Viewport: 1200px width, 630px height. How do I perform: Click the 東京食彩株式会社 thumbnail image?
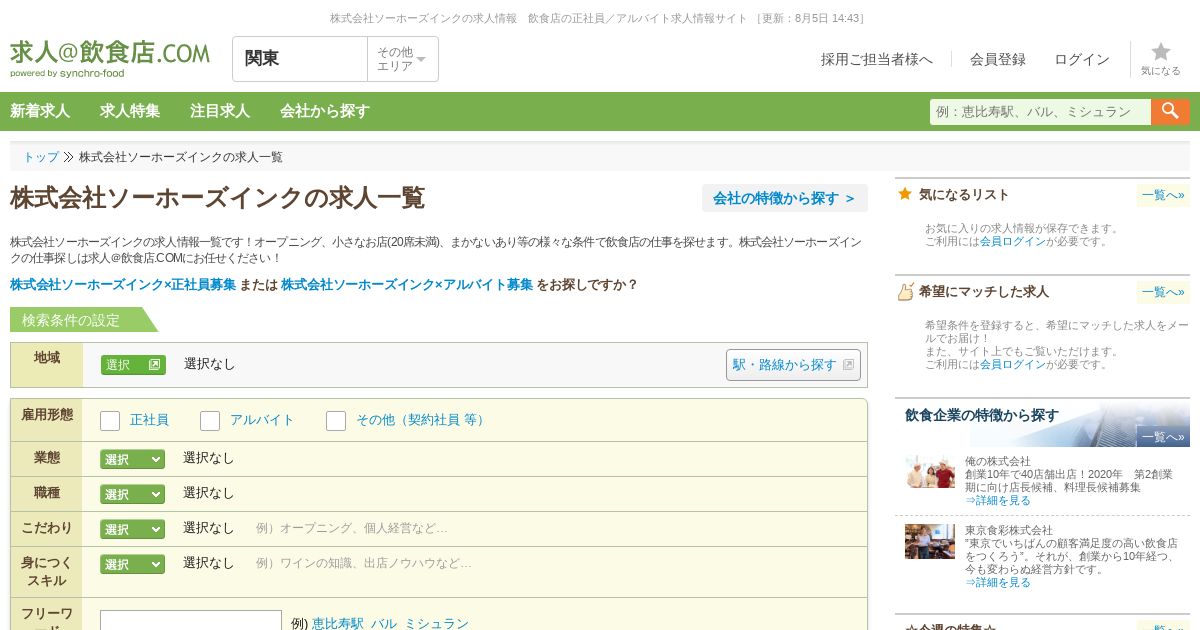point(930,541)
